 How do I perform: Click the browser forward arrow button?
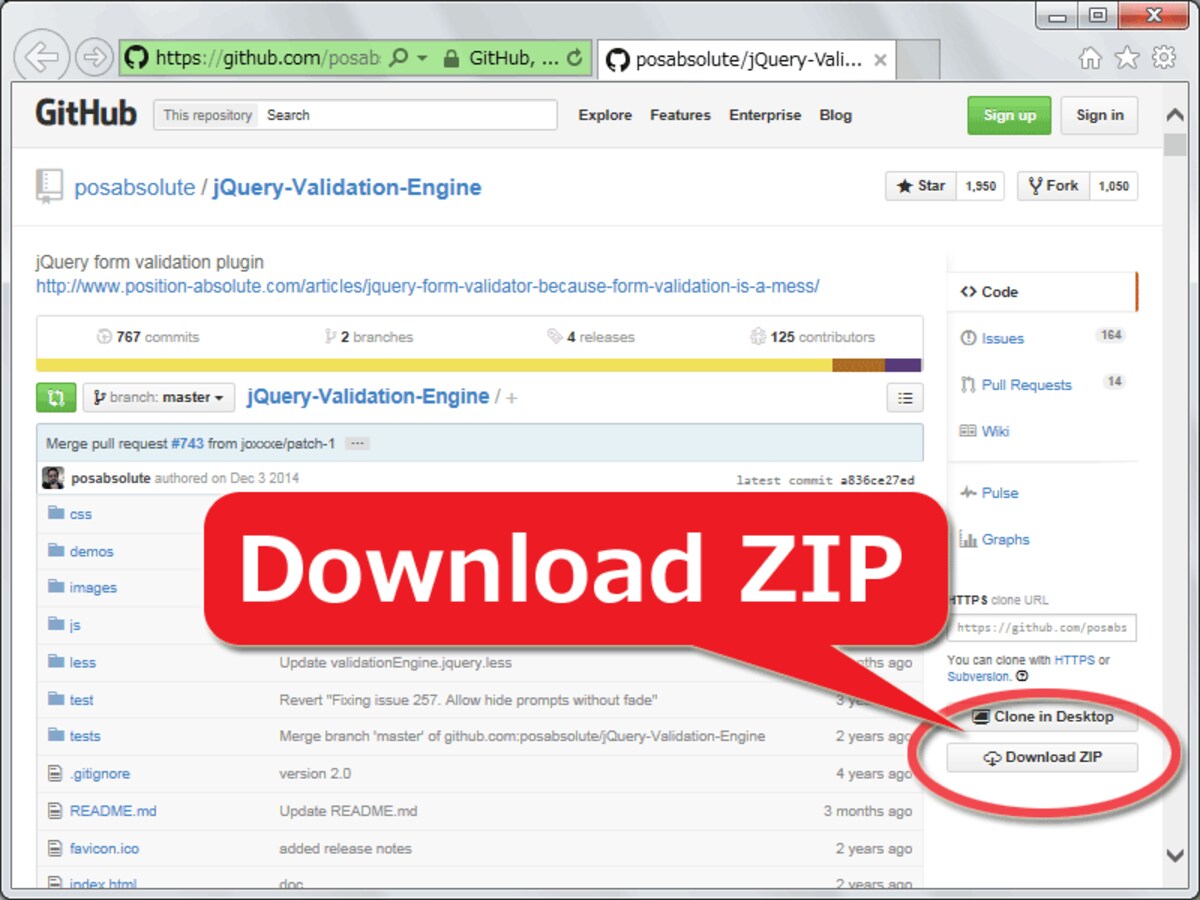94,57
